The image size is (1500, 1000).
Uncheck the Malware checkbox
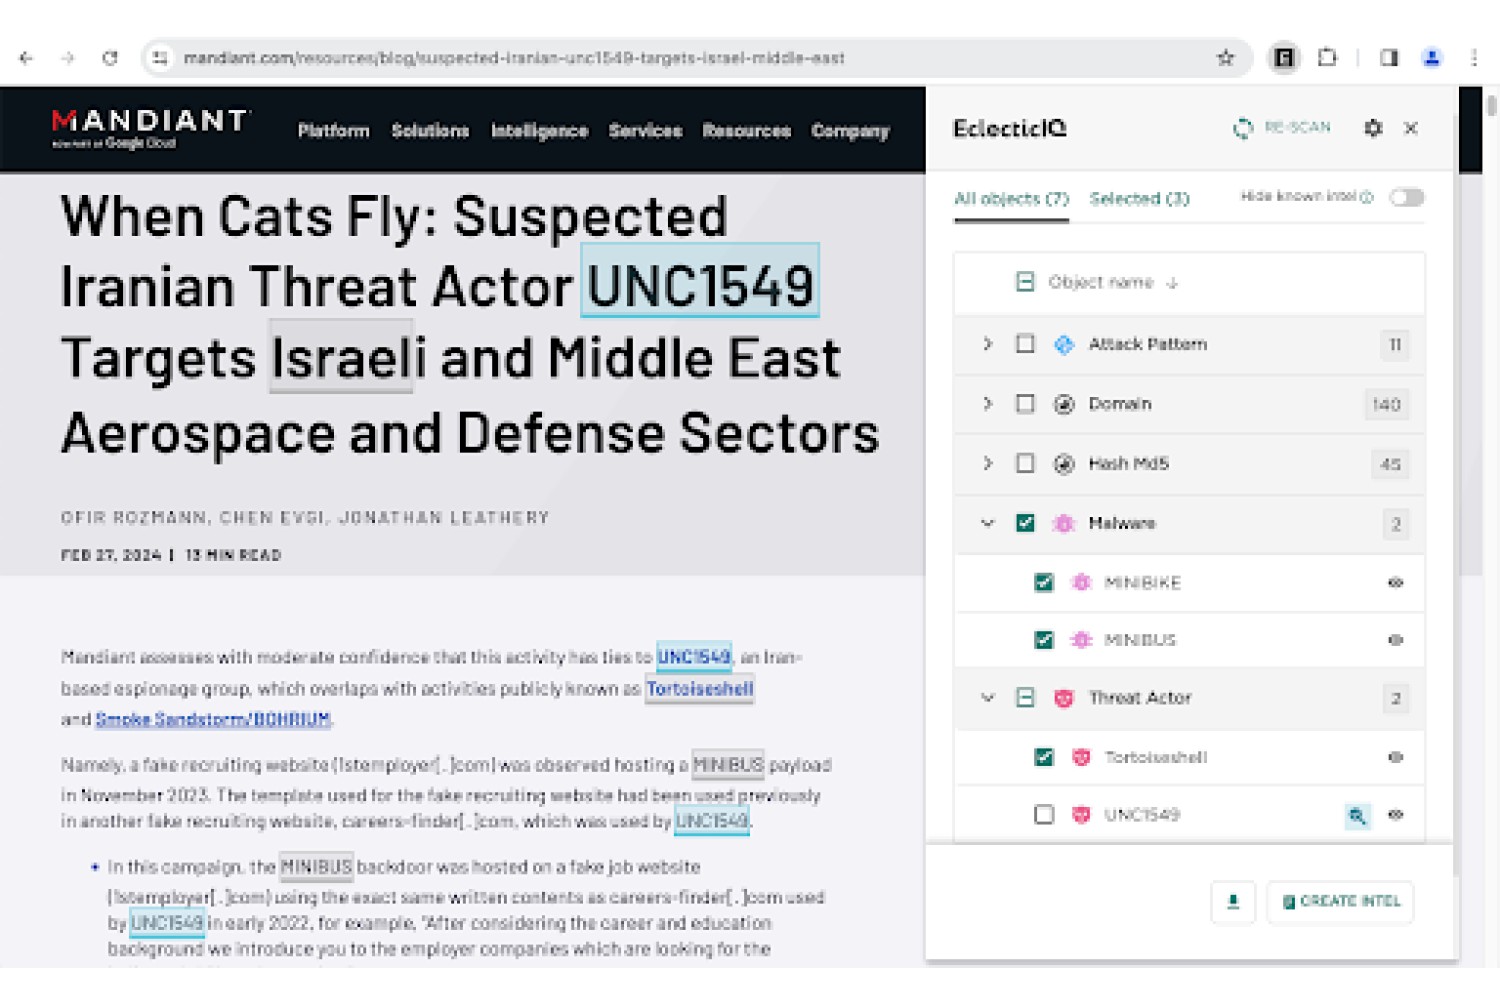click(x=1025, y=523)
